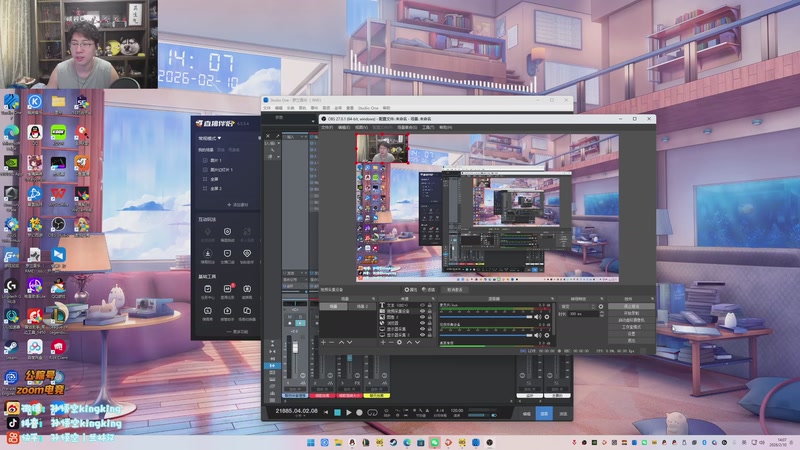Lock the 文本 (GDI+) source in OBS

coord(430,305)
